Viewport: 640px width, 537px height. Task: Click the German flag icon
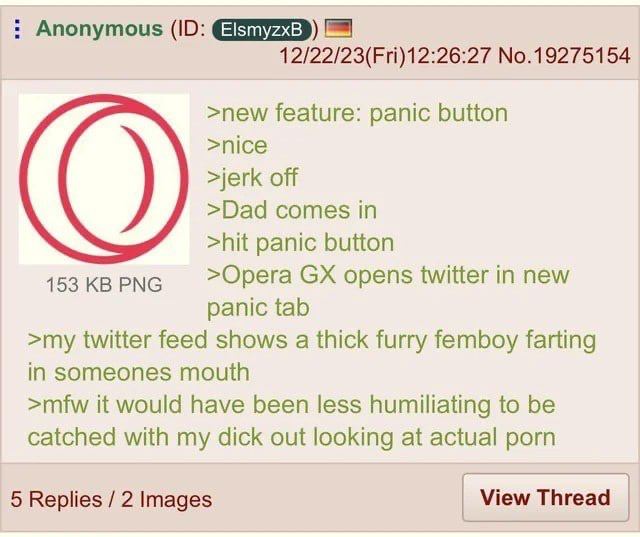pos(338,29)
